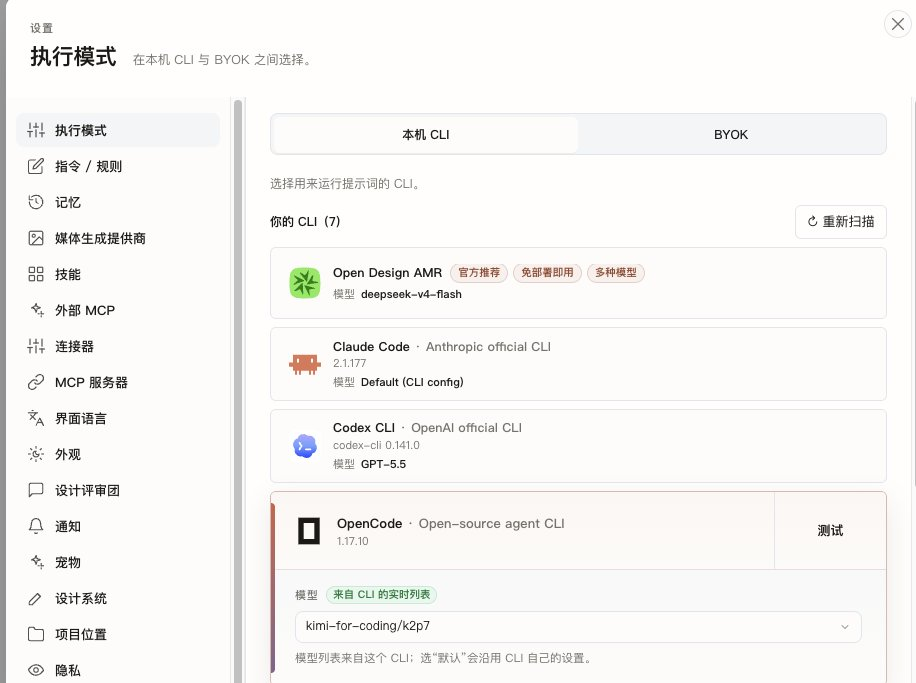Click the Claude Code pixel crab logo
The image size is (916, 683).
click(x=305, y=364)
